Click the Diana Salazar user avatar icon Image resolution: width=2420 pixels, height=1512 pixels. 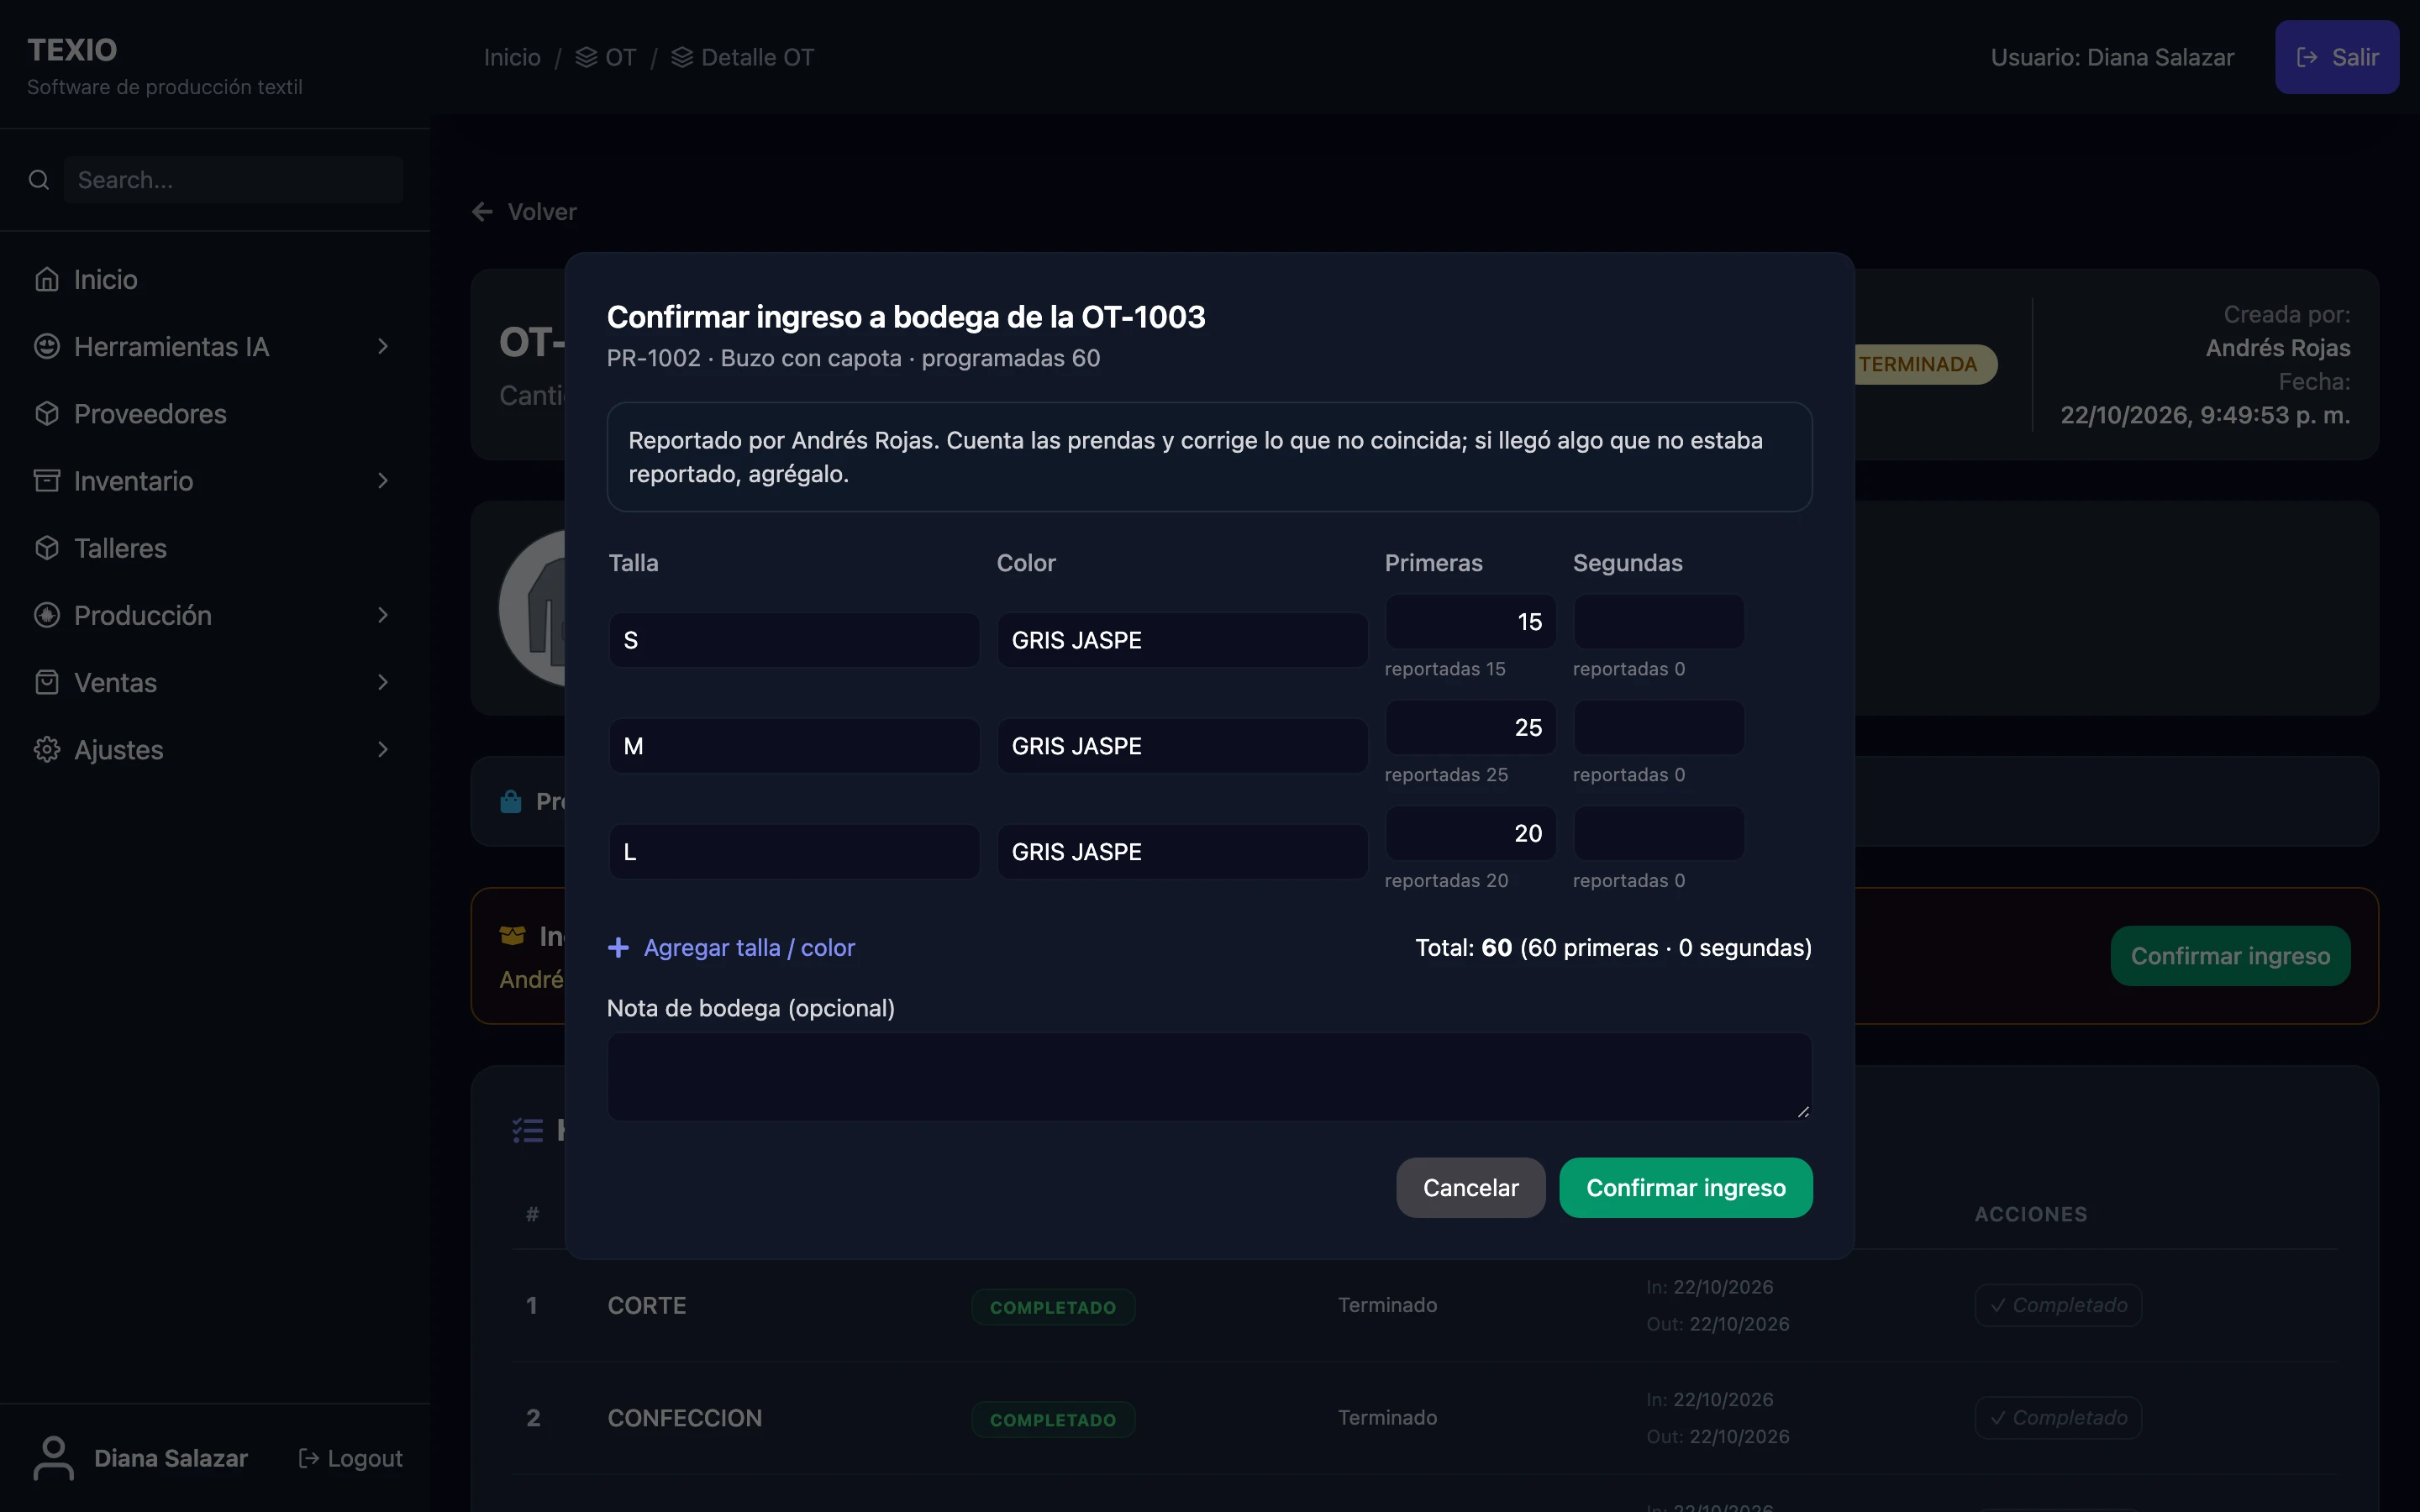pyautogui.click(x=53, y=1458)
